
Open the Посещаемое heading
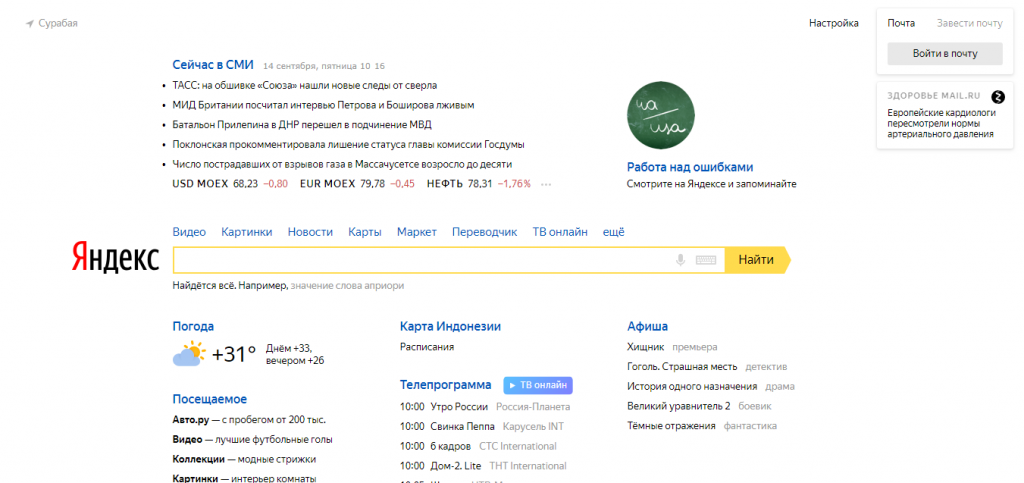(x=210, y=399)
